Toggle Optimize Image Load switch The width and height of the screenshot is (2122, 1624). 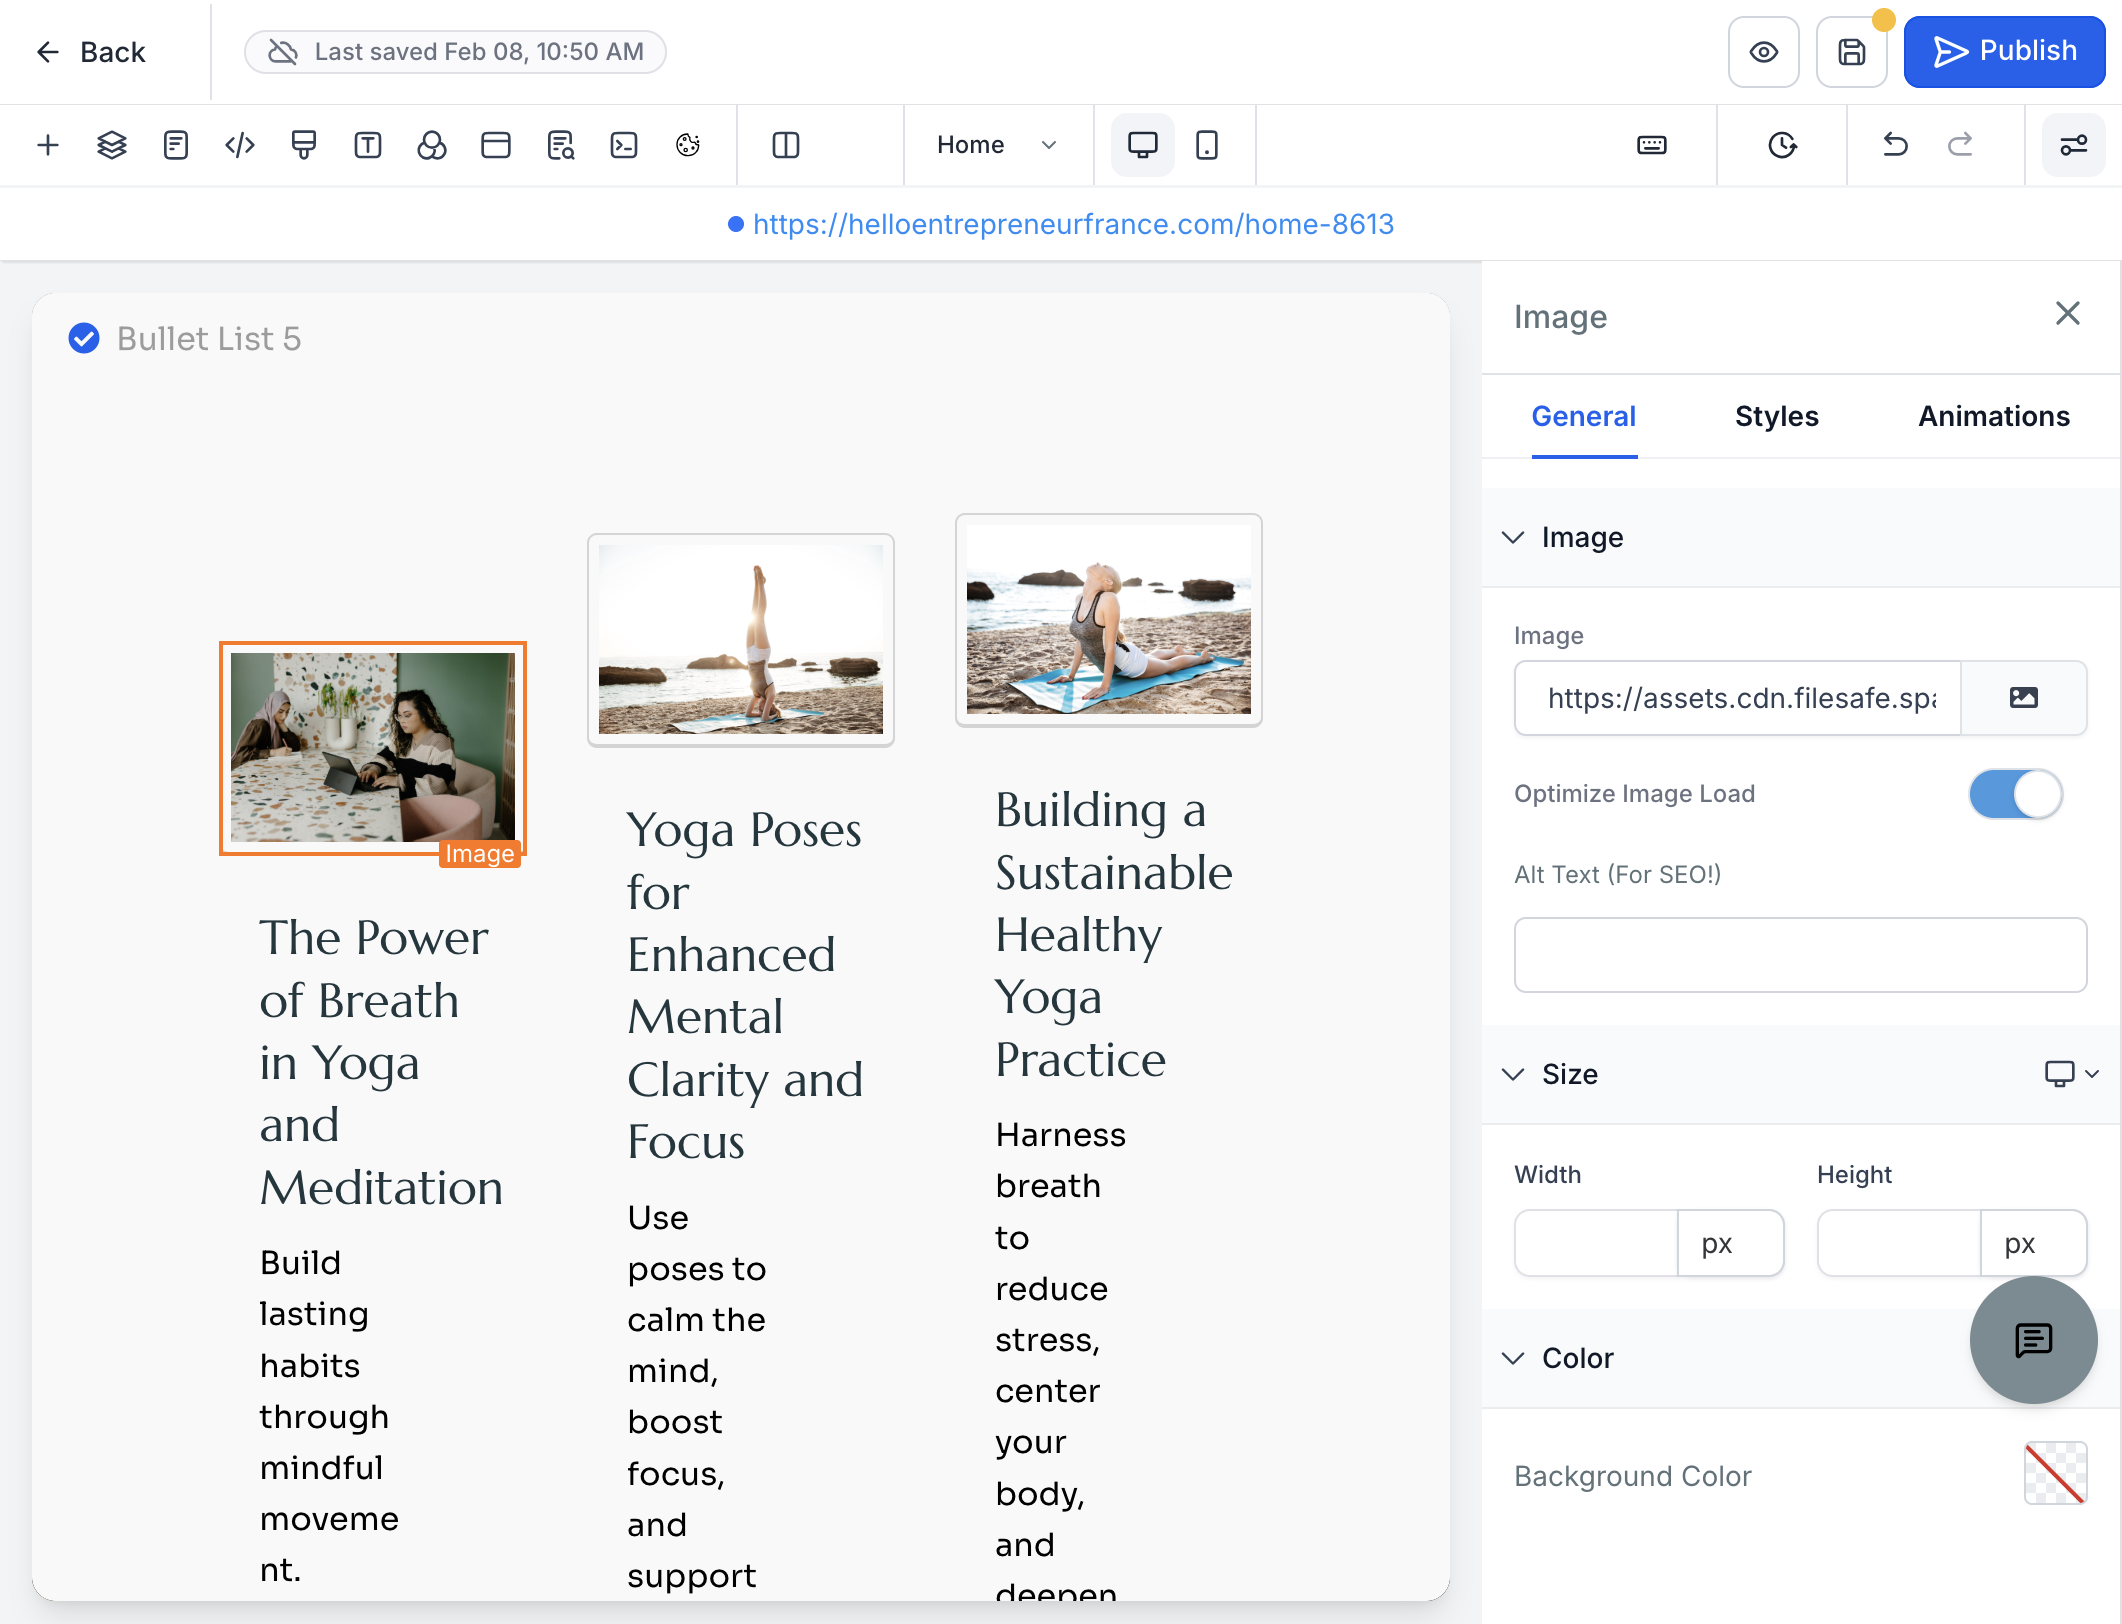point(2016,794)
